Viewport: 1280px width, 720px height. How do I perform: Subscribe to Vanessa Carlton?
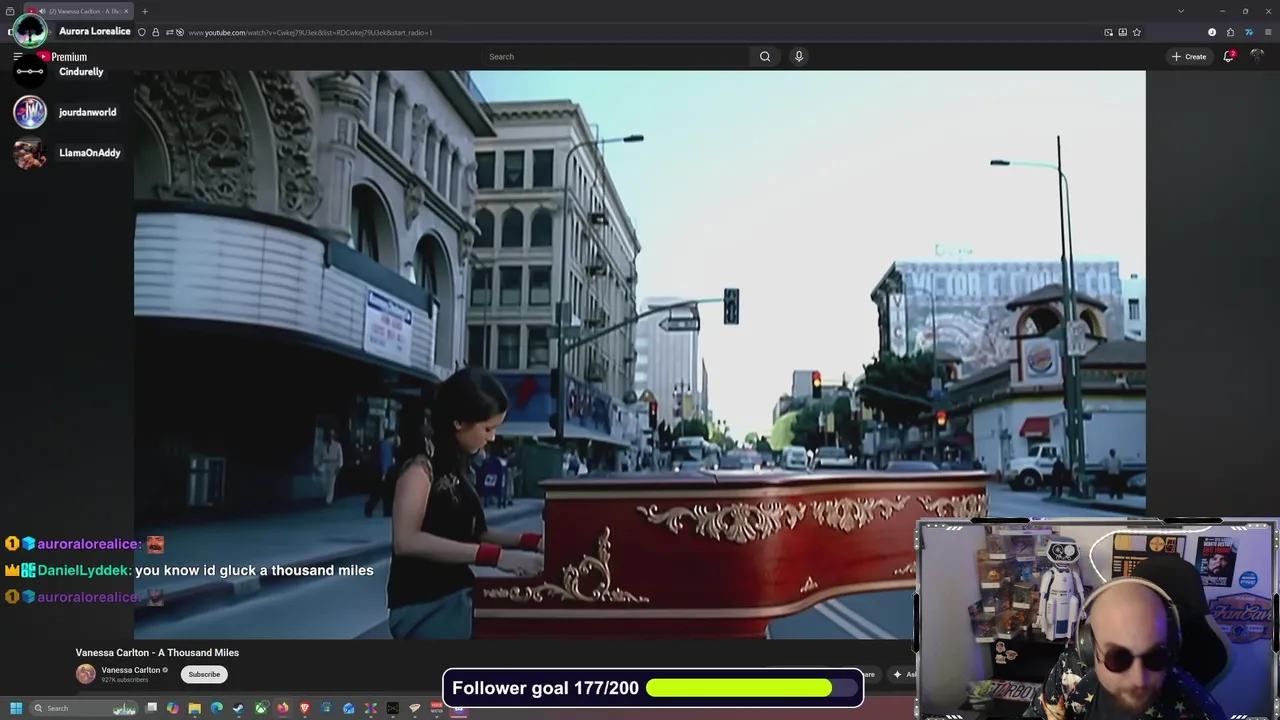(x=204, y=674)
